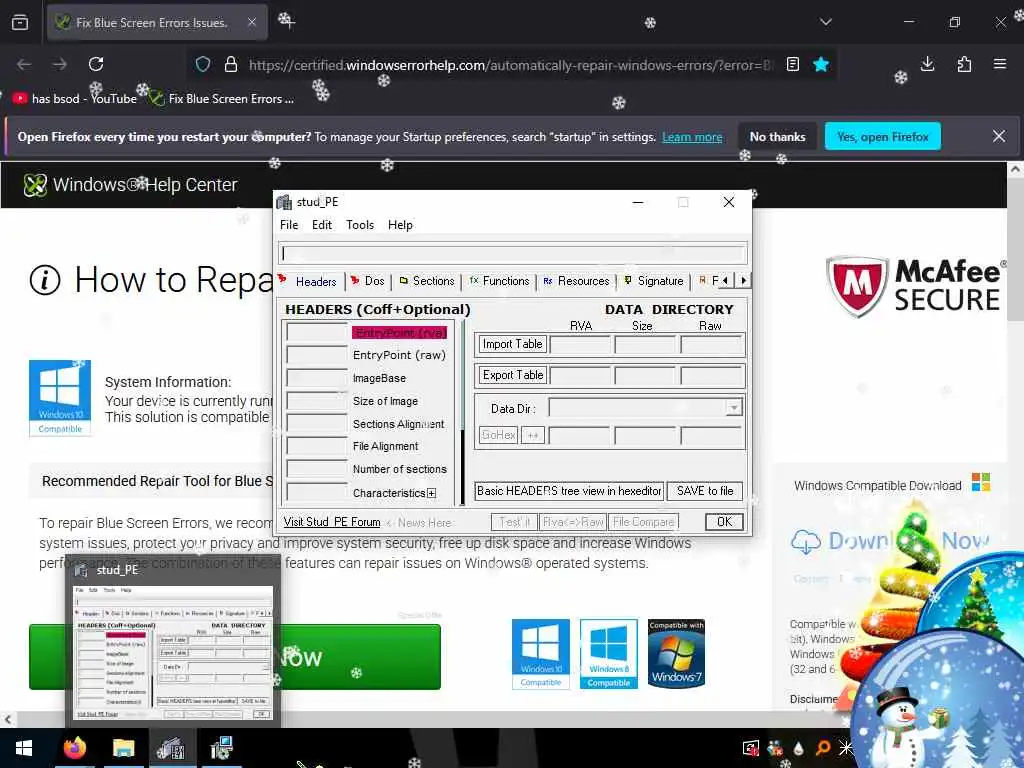
Task: Click the EntryPoint (rva) value field
Action: click(317, 332)
